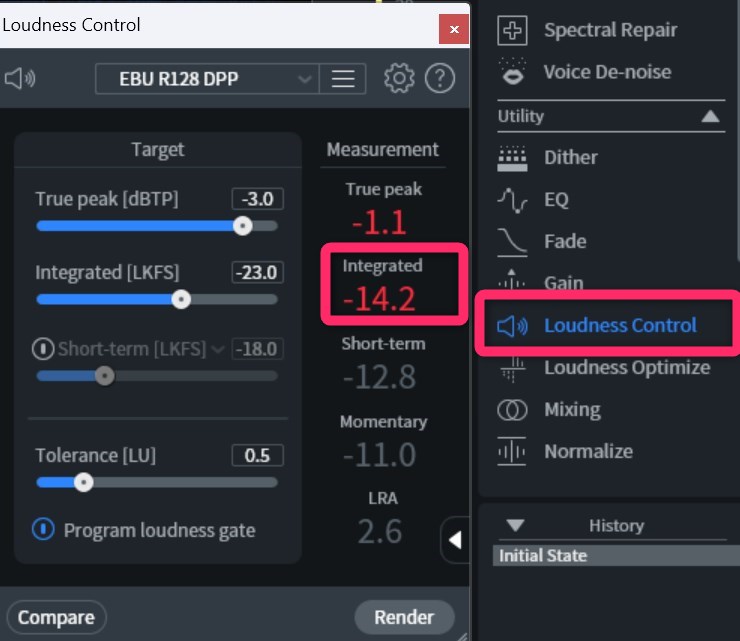Expand the Short-term [LKFS] mode dropdown

(217, 349)
